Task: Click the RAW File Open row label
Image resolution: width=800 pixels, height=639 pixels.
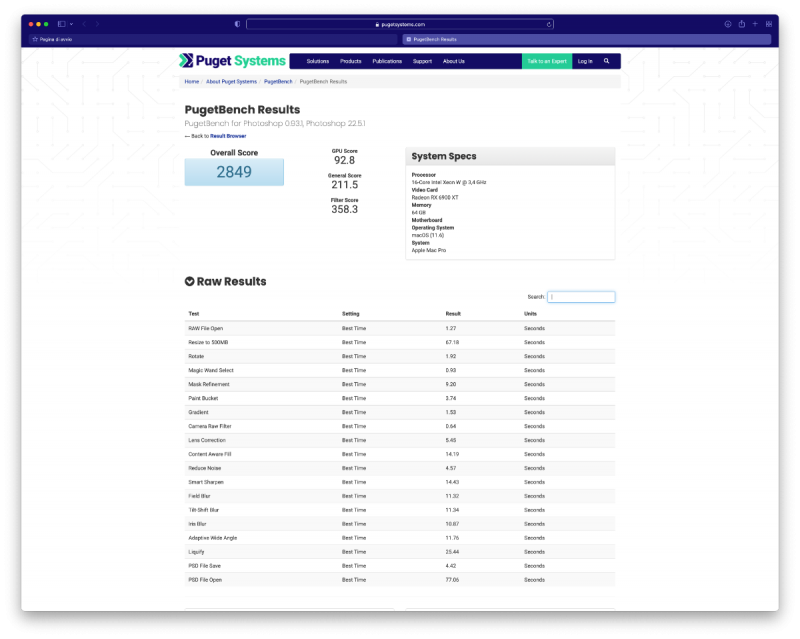Action: coord(206,329)
